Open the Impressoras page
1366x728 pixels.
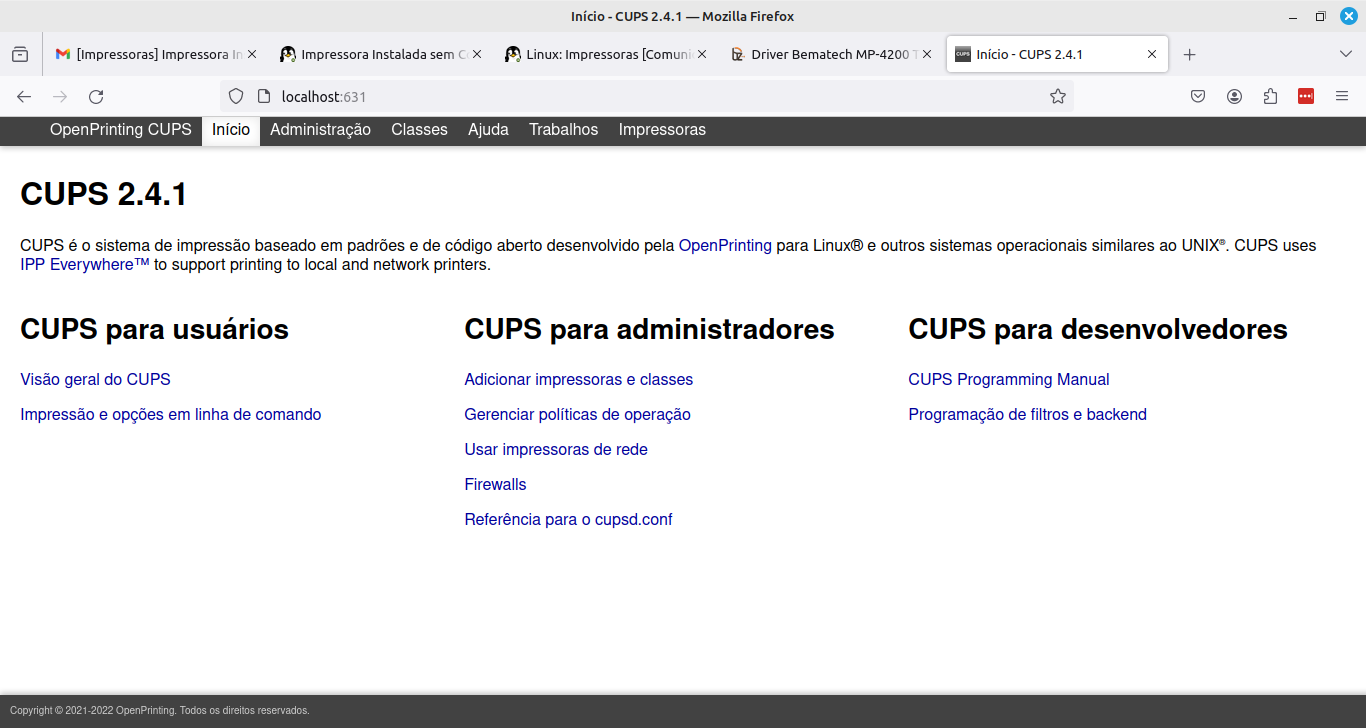click(x=662, y=130)
